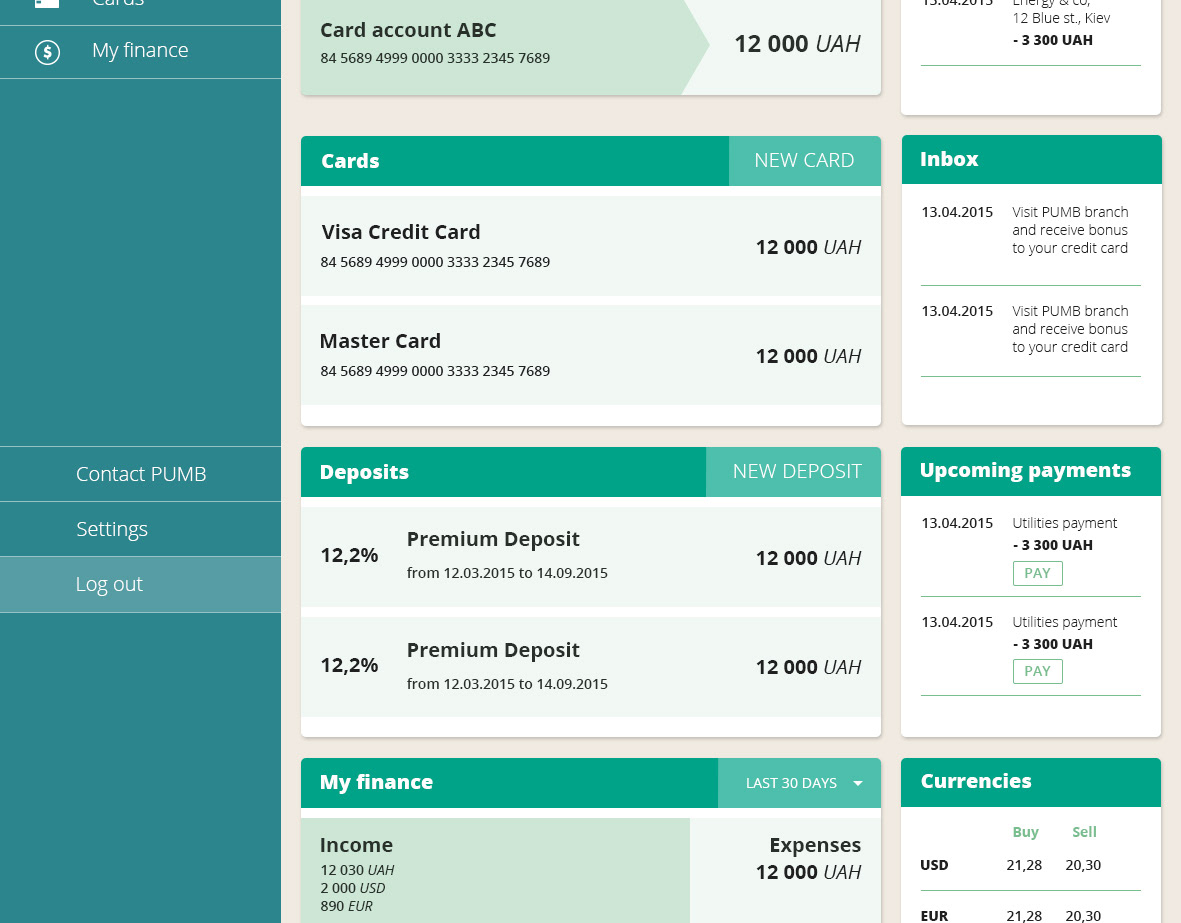Open the second Premium Deposit entry
1181x923 pixels.
coord(590,667)
